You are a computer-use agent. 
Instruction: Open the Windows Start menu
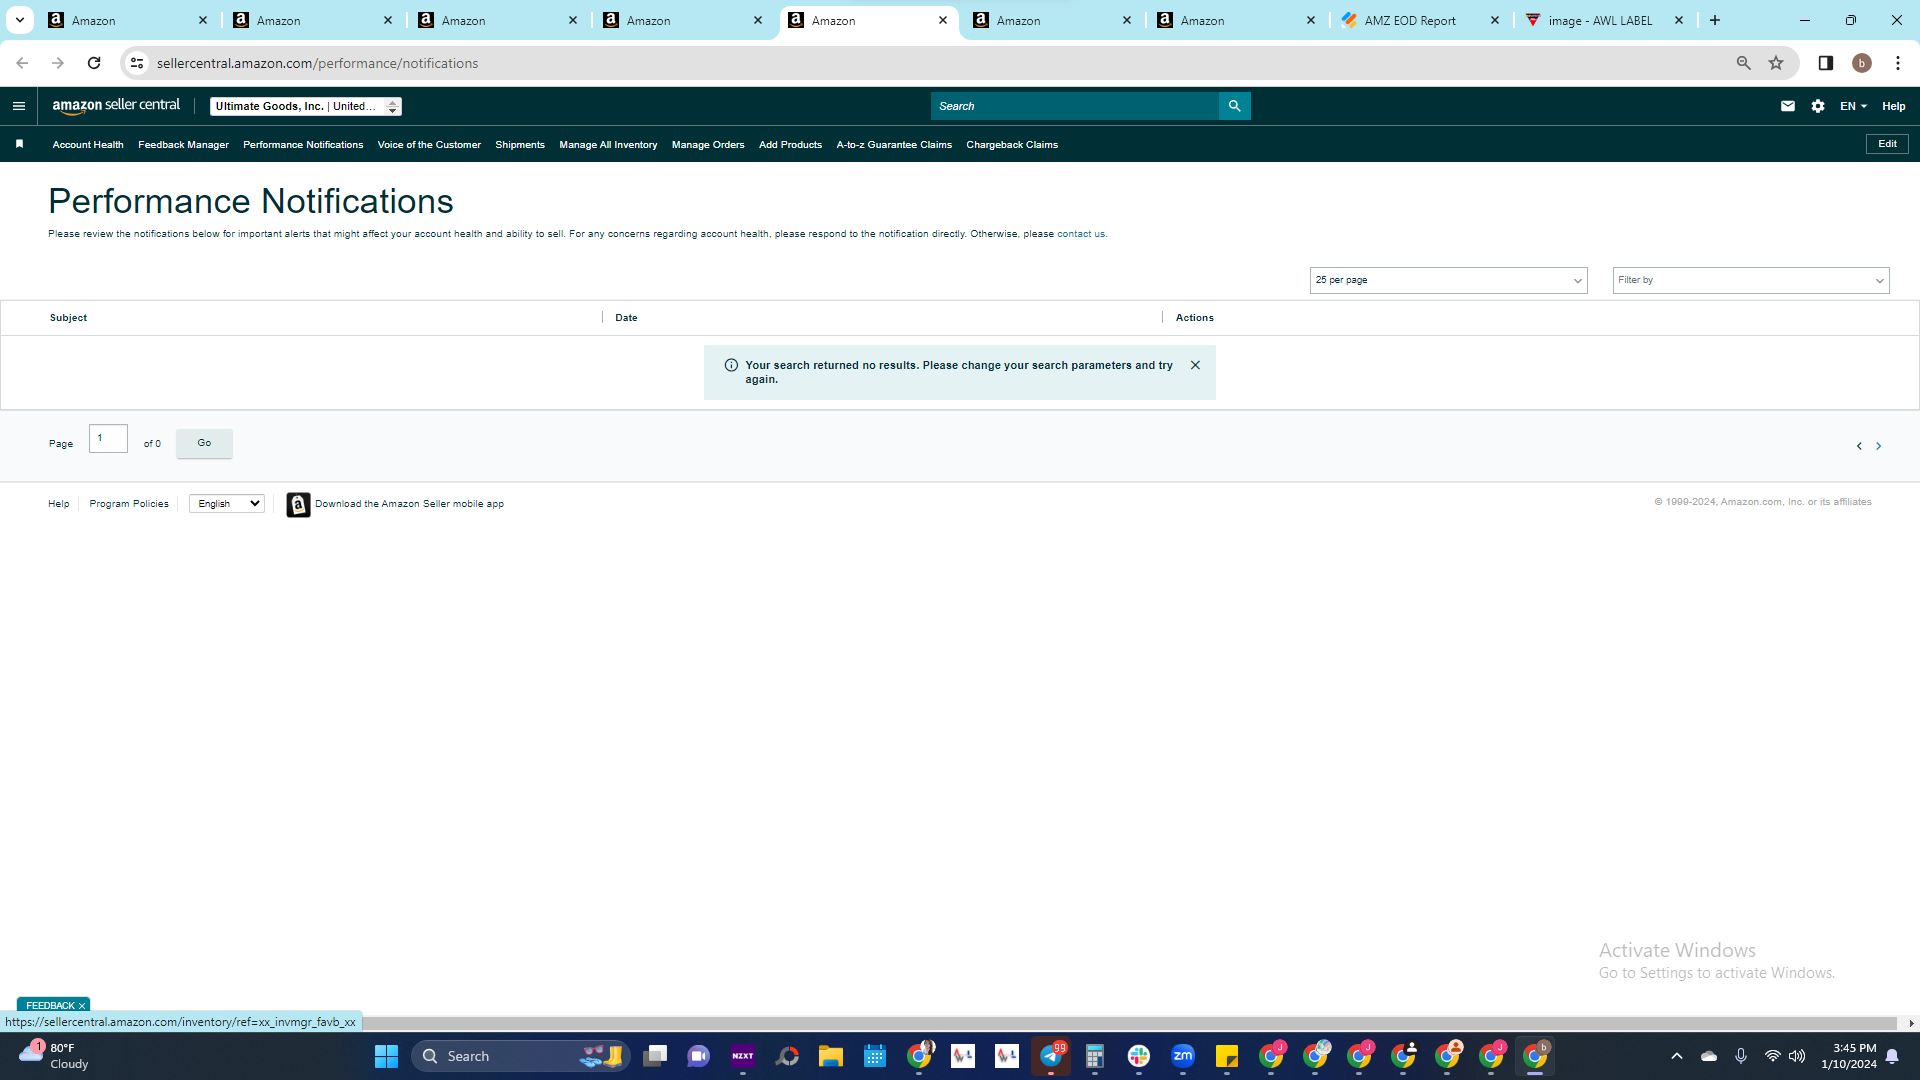tap(386, 1056)
